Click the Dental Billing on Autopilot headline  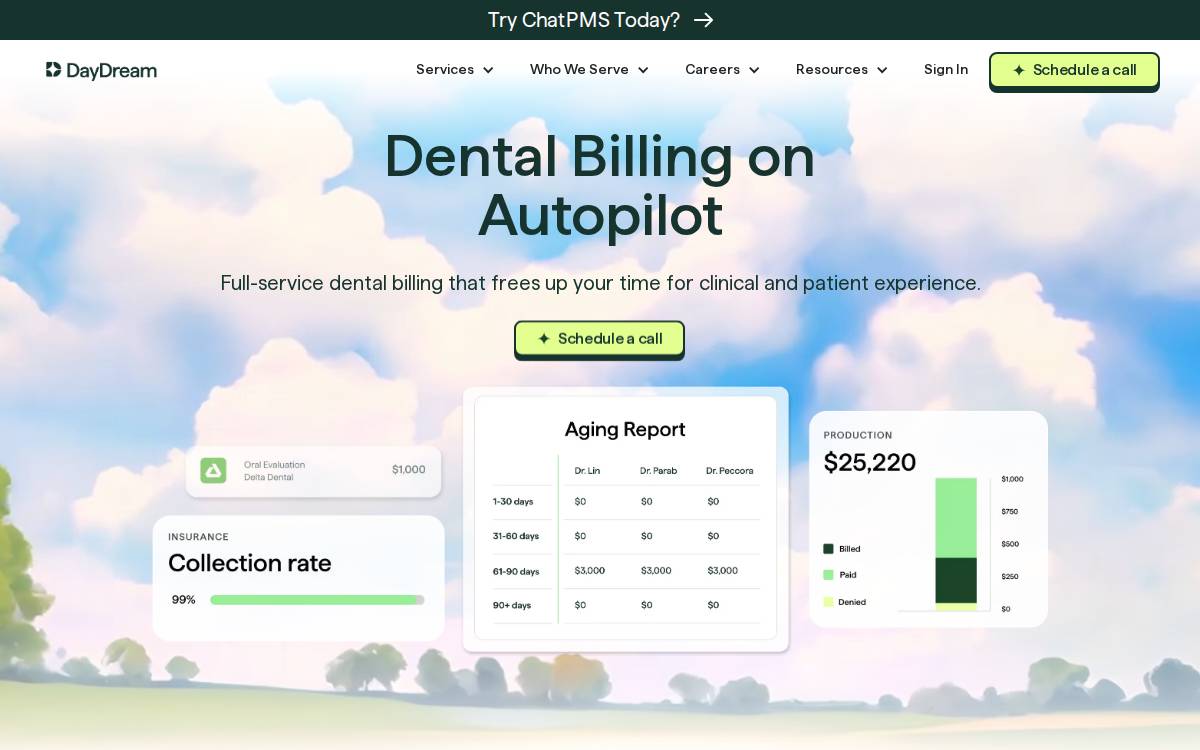pos(600,185)
